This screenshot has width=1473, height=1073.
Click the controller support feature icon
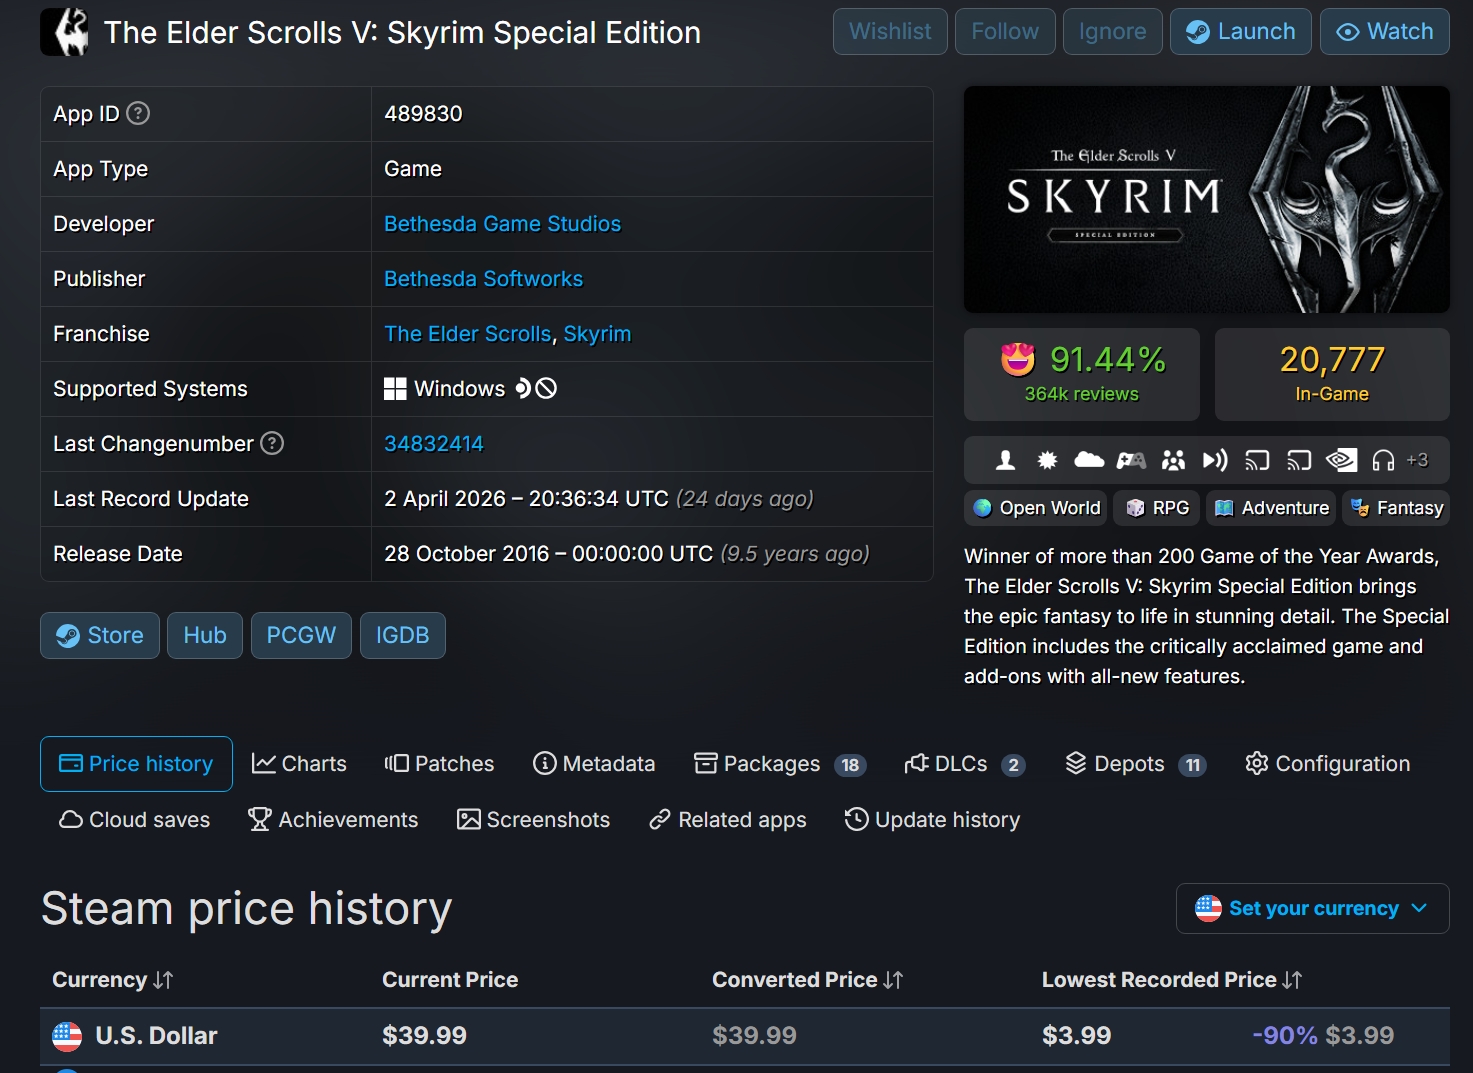(1131, 460)
